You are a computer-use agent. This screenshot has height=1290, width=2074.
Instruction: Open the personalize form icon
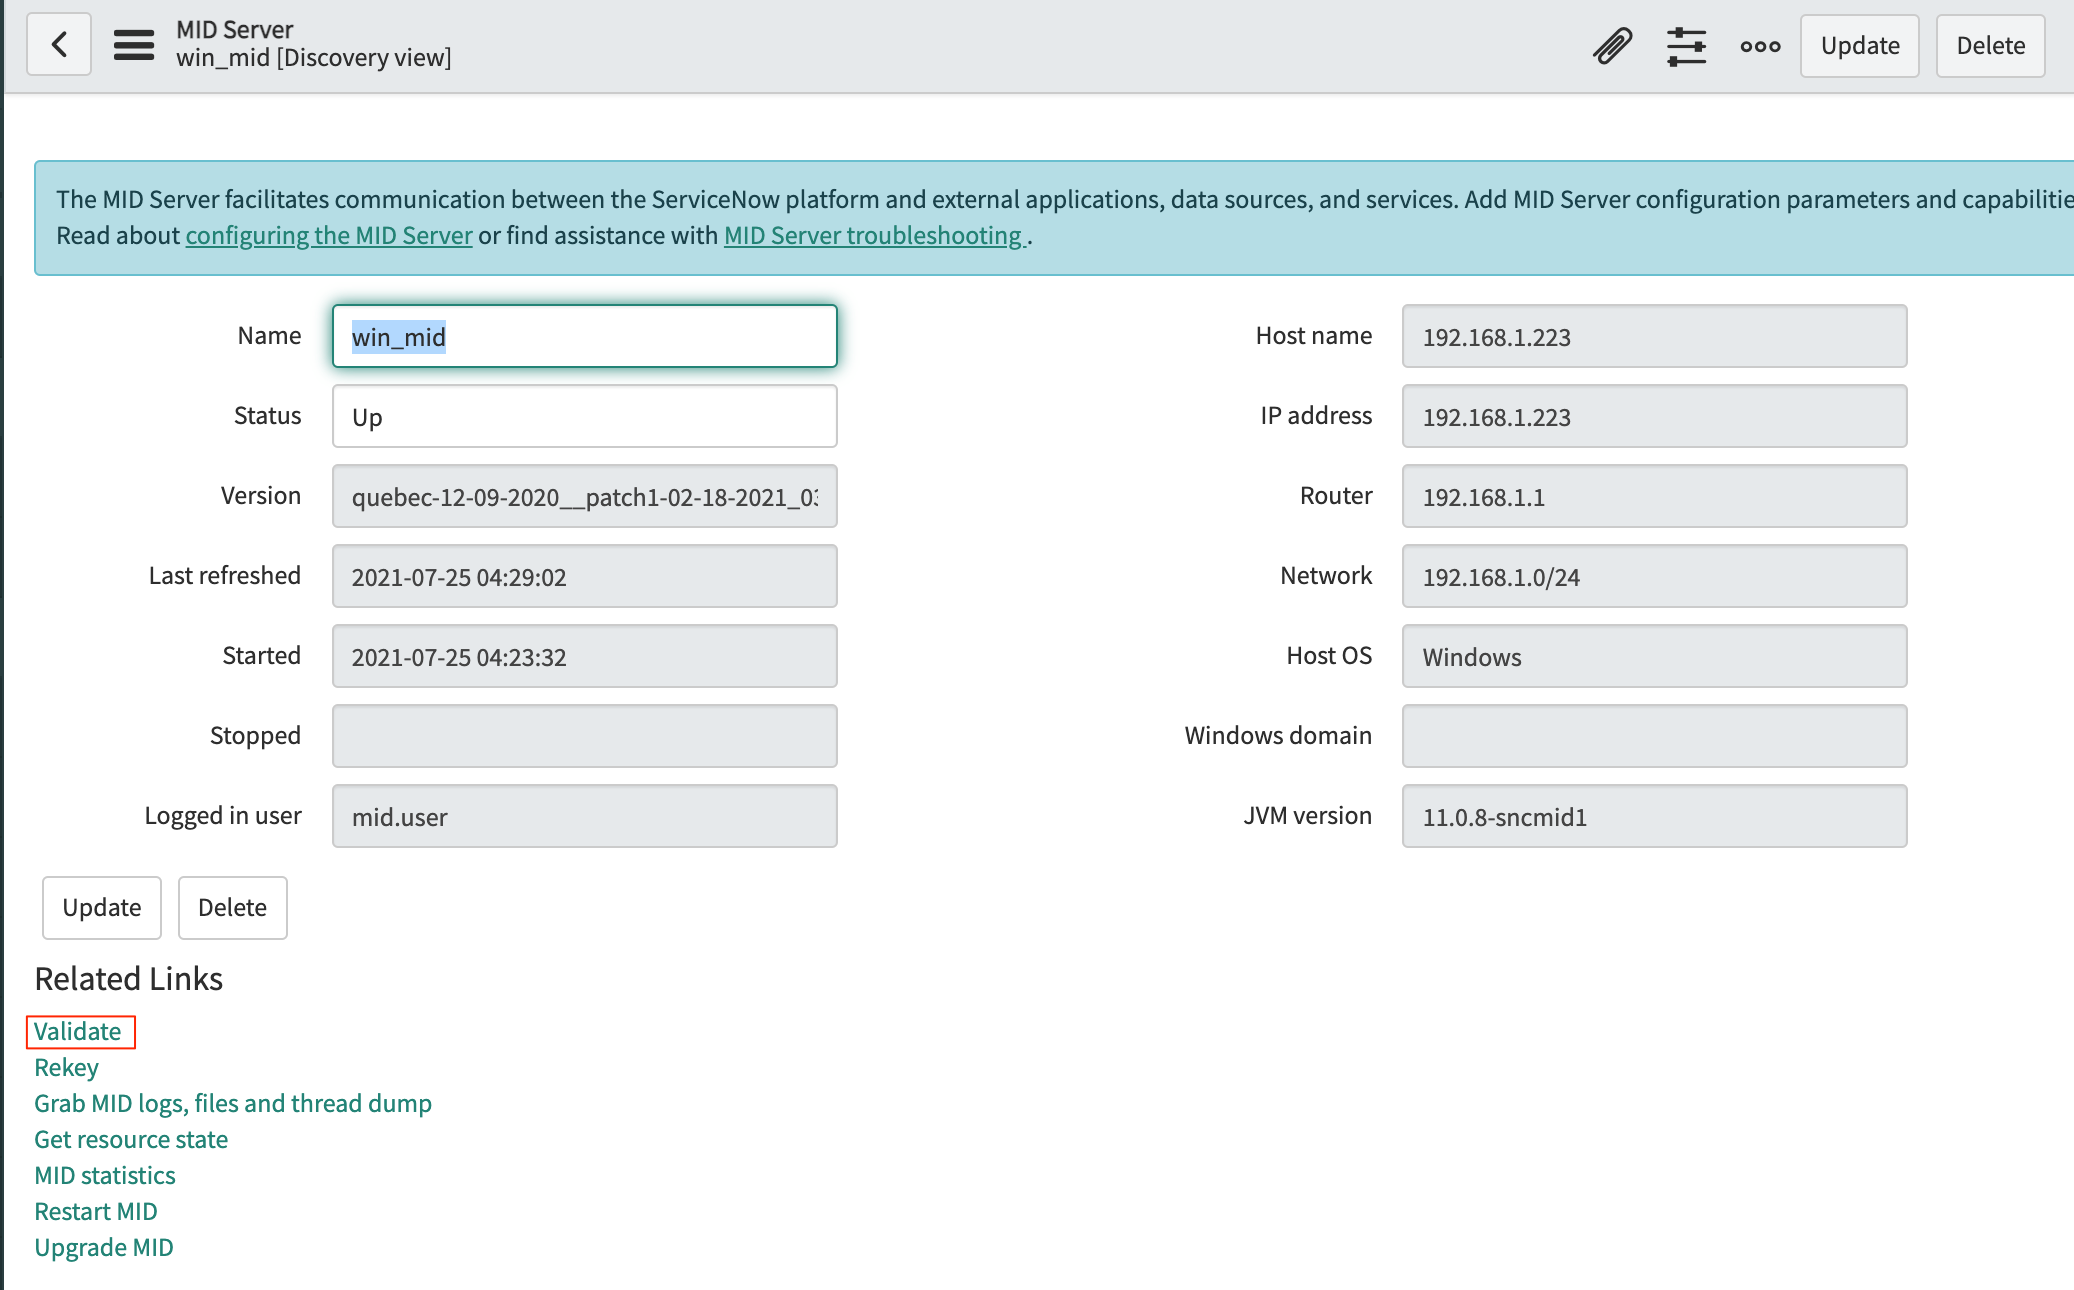[1686, 45]
